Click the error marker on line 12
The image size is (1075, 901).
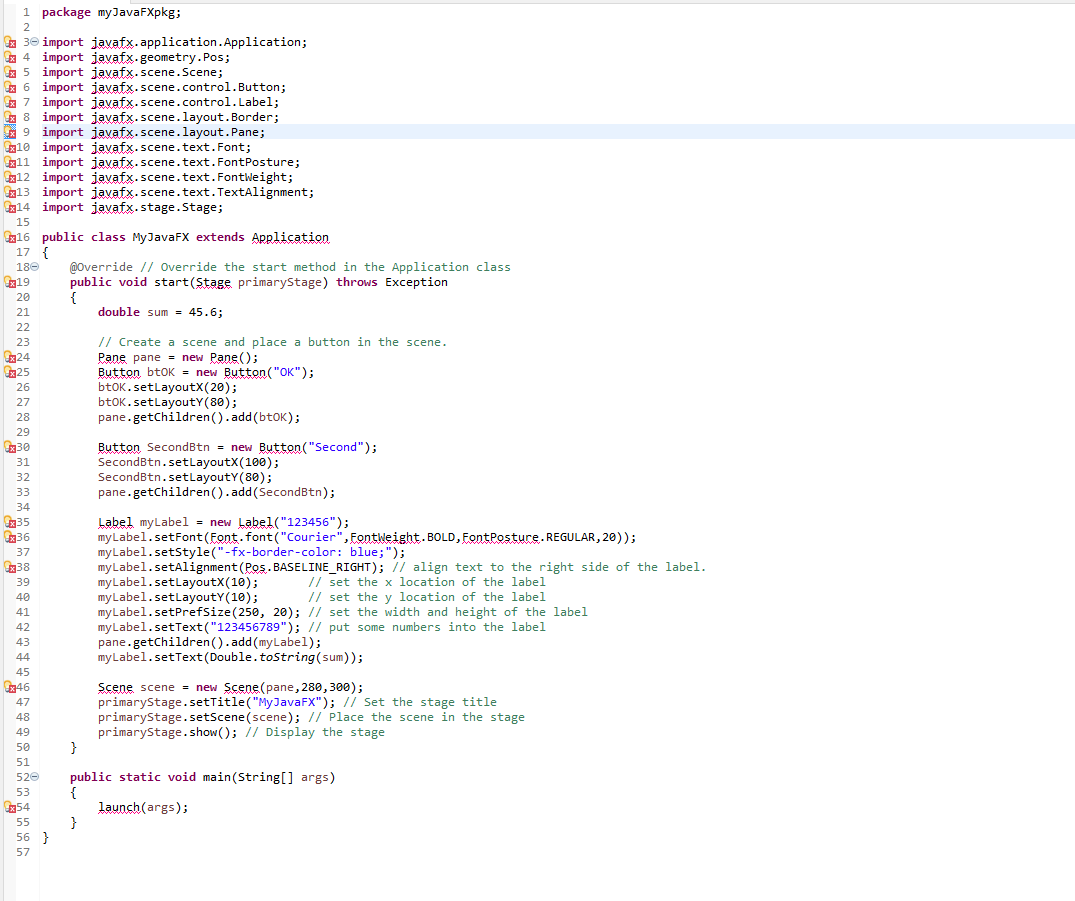click(x=10, y=178)
